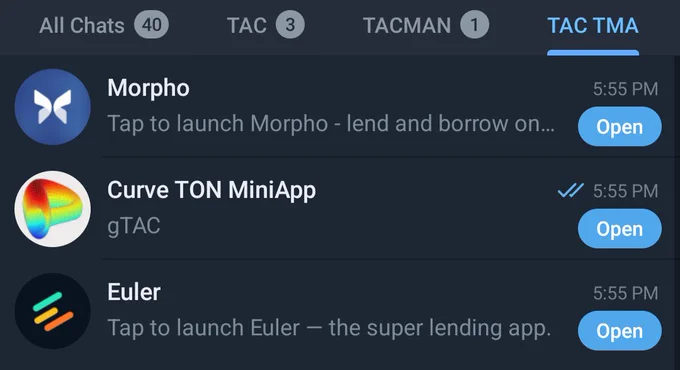Click the TAC unread badge 3

coord(290,25)
